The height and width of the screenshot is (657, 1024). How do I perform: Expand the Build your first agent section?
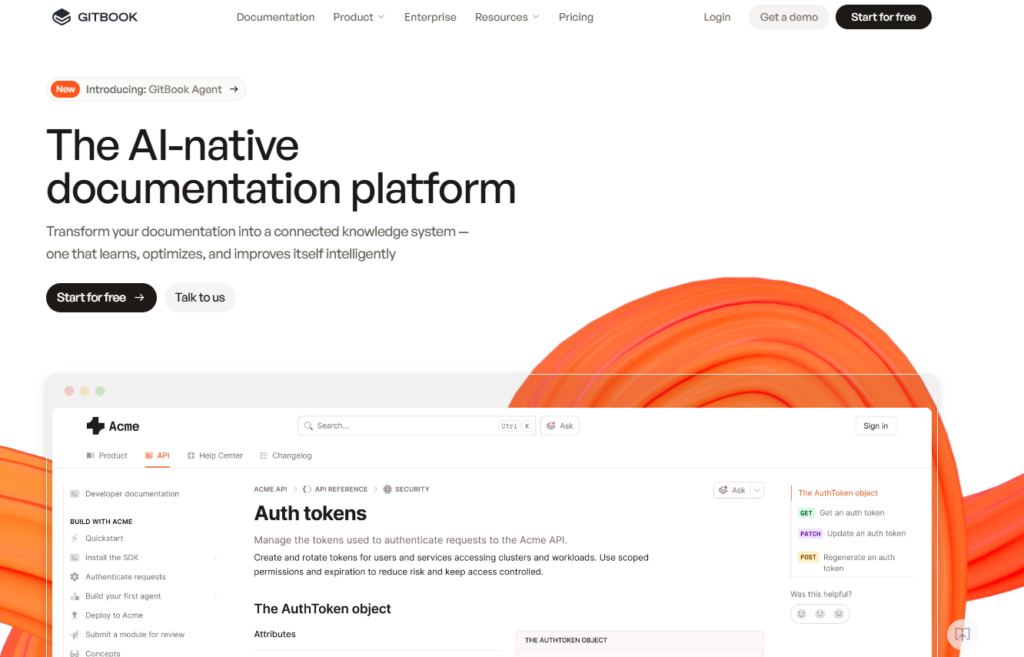[215, 596]
